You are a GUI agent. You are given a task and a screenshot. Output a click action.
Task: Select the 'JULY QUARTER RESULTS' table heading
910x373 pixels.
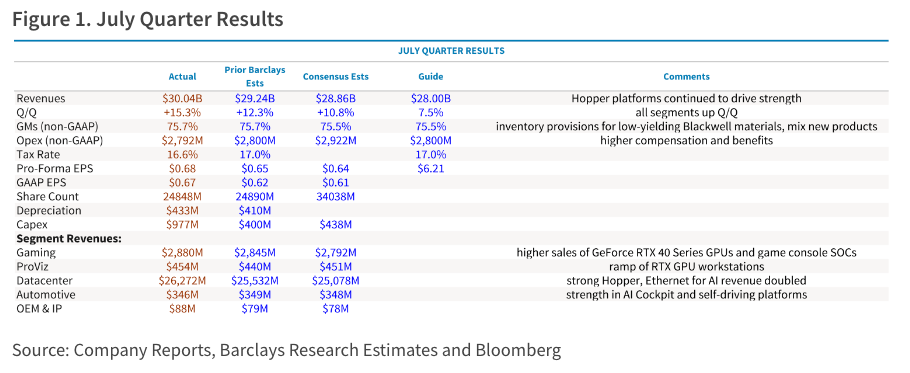451,51
